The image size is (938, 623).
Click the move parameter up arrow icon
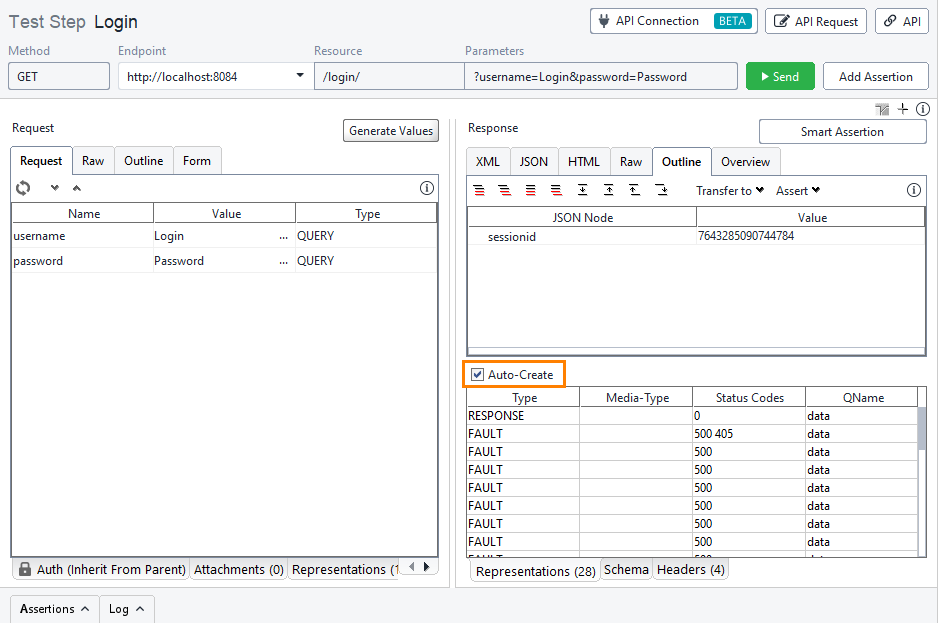pyautogui.click(x=77, y=188)
